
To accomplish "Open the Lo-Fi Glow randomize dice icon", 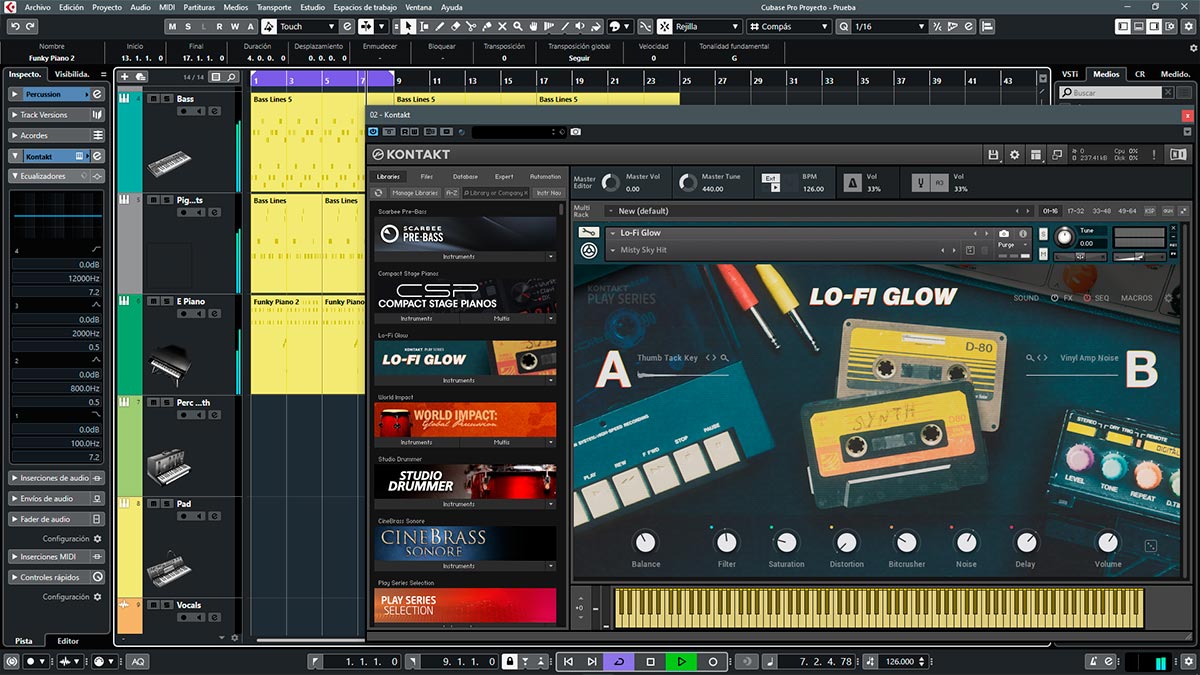I will click(1150, 546).
